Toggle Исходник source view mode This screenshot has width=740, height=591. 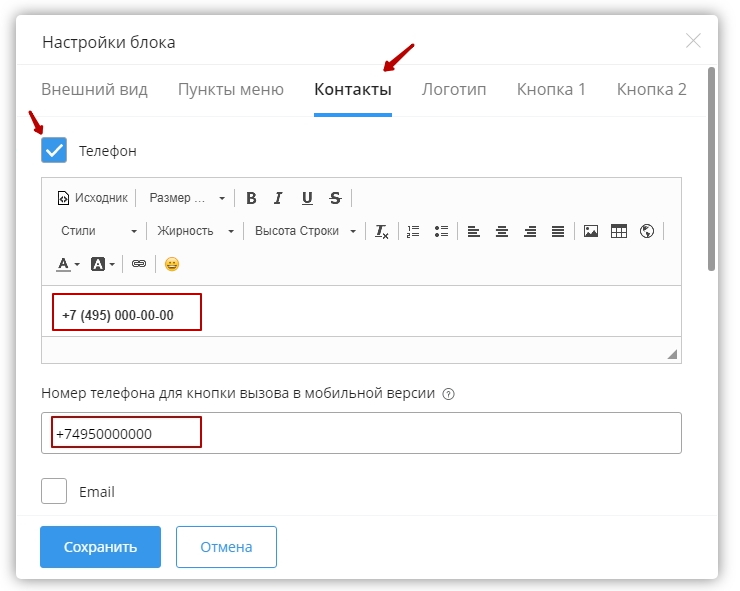[x=93, y=198]
